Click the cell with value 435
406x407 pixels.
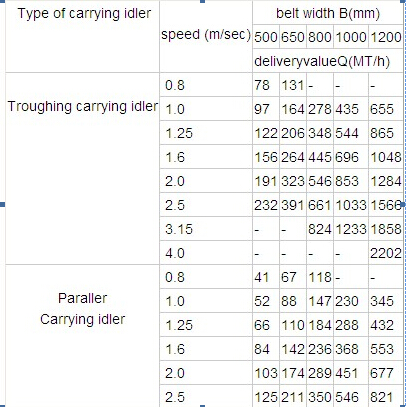[x=351, y=109]
